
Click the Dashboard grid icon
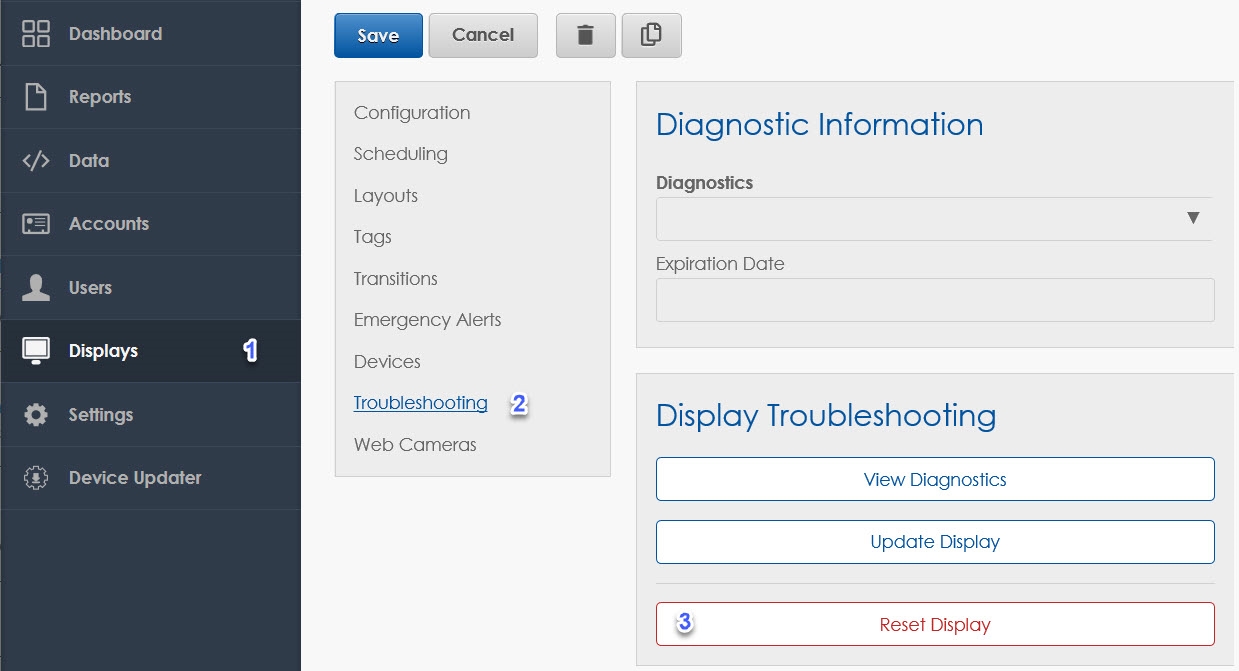point(36,33)
